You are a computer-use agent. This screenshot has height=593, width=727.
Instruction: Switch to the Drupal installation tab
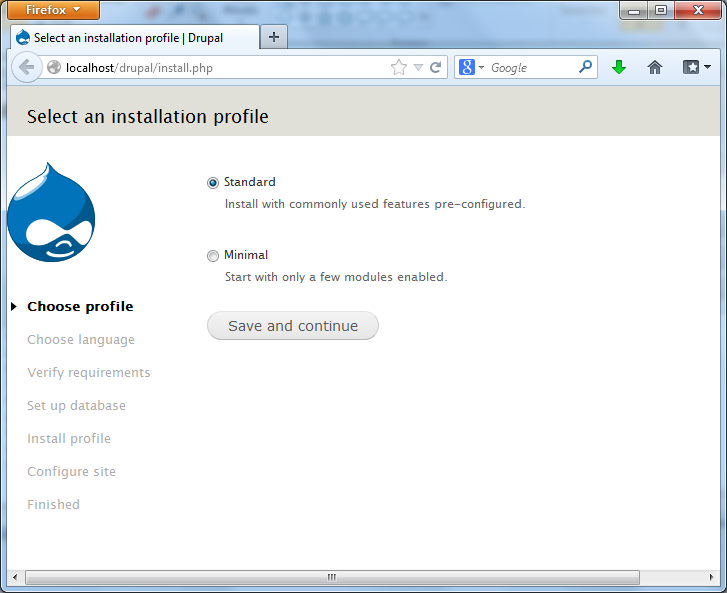click(x=134, y=38)
